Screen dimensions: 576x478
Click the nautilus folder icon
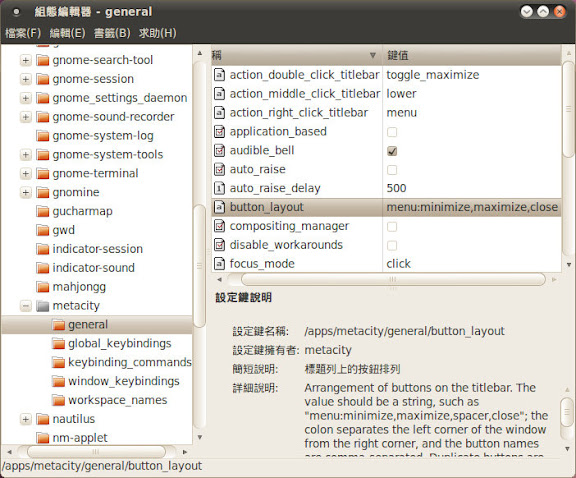[x=43, y=419]
